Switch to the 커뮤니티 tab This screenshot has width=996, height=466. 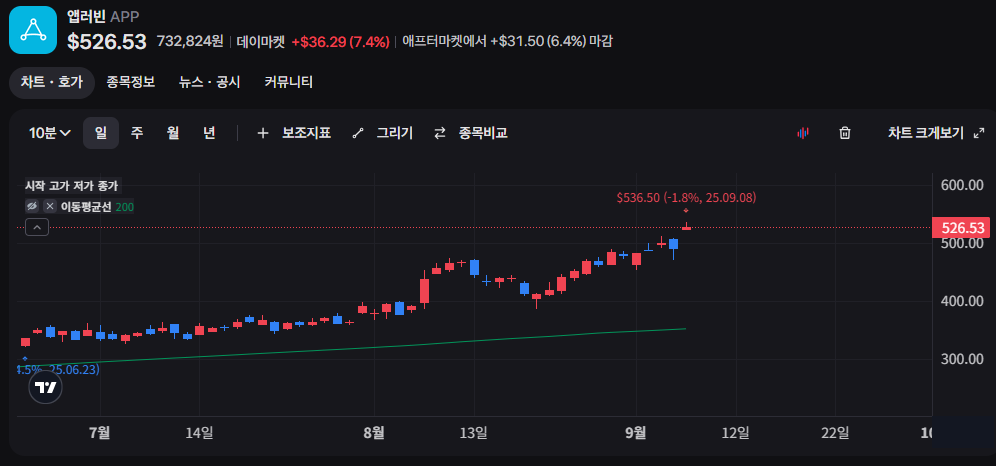[x=288, y=82]
